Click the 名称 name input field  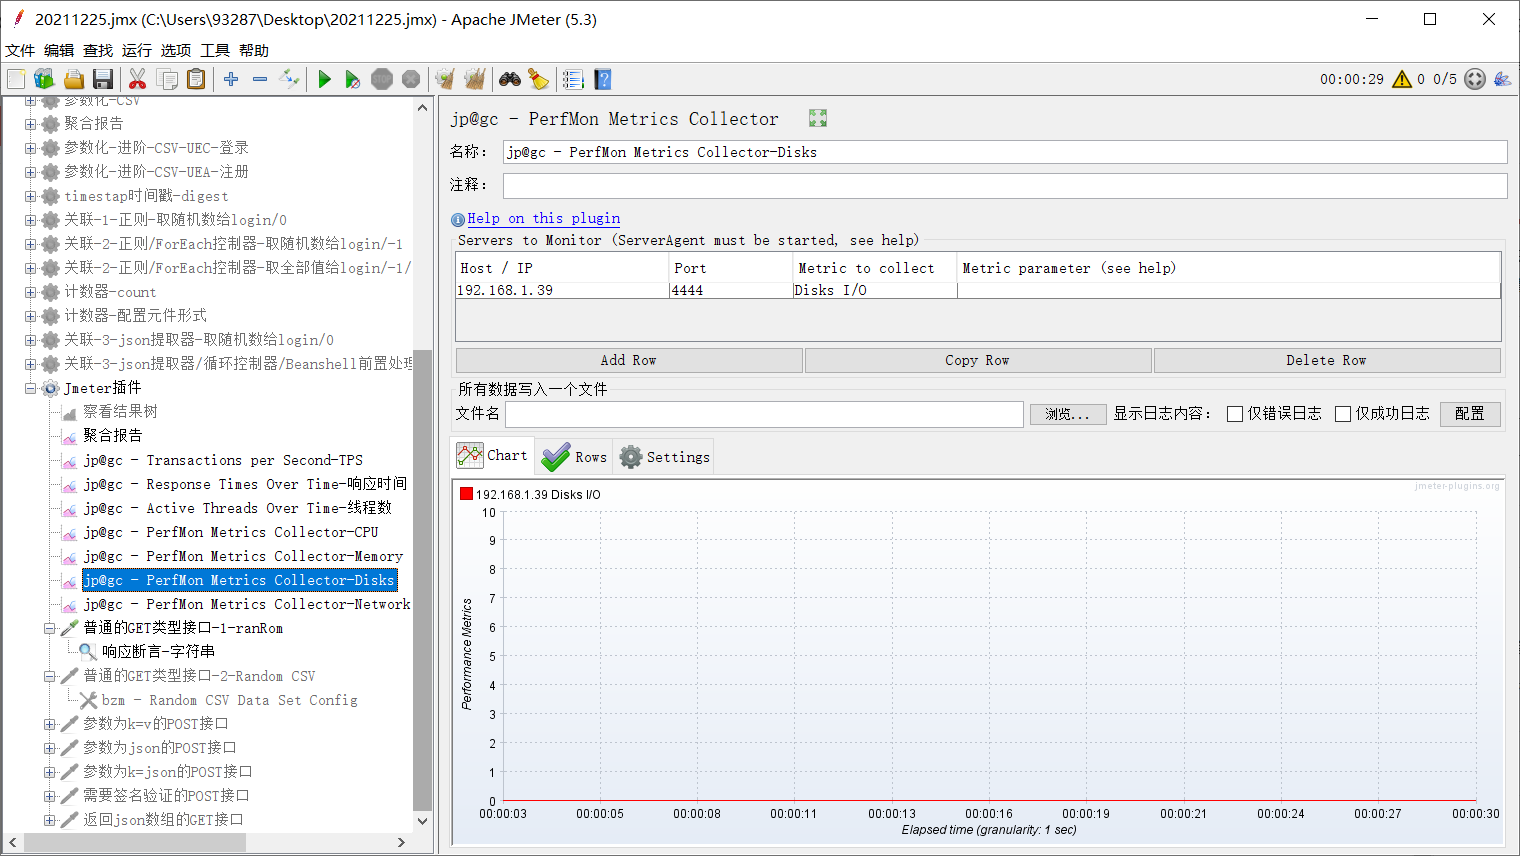click(x=1005, y=152)
